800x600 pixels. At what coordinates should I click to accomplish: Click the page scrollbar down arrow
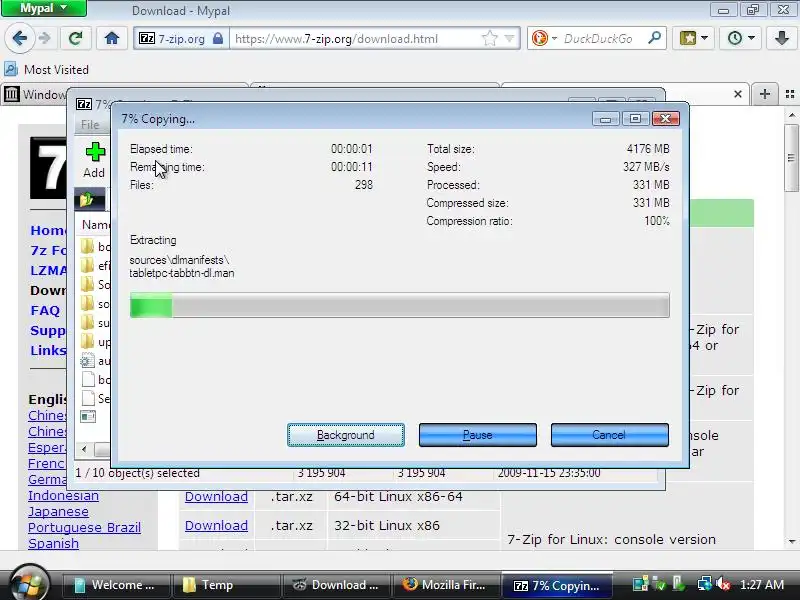(x=792, y=542)
